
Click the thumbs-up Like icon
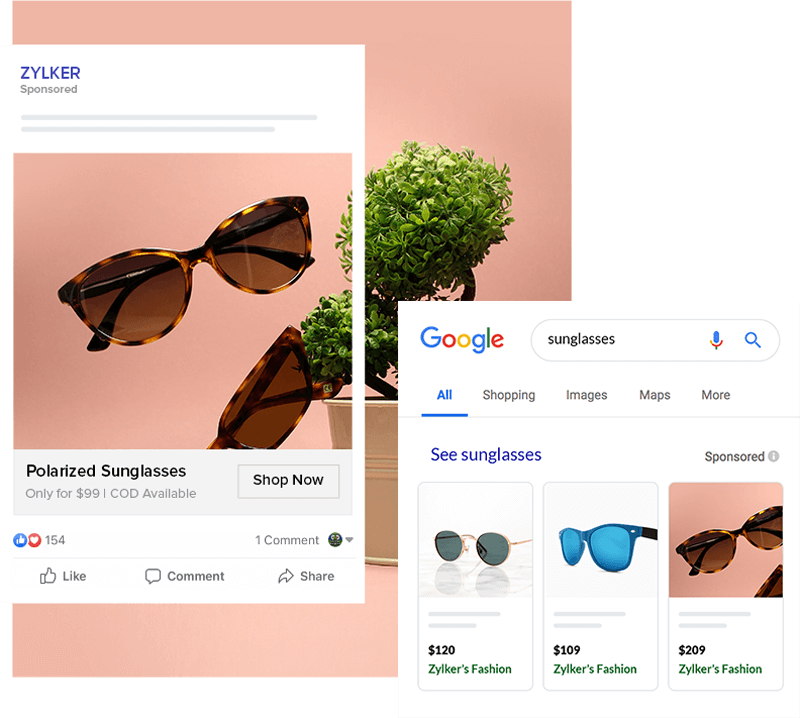(48, 576)
